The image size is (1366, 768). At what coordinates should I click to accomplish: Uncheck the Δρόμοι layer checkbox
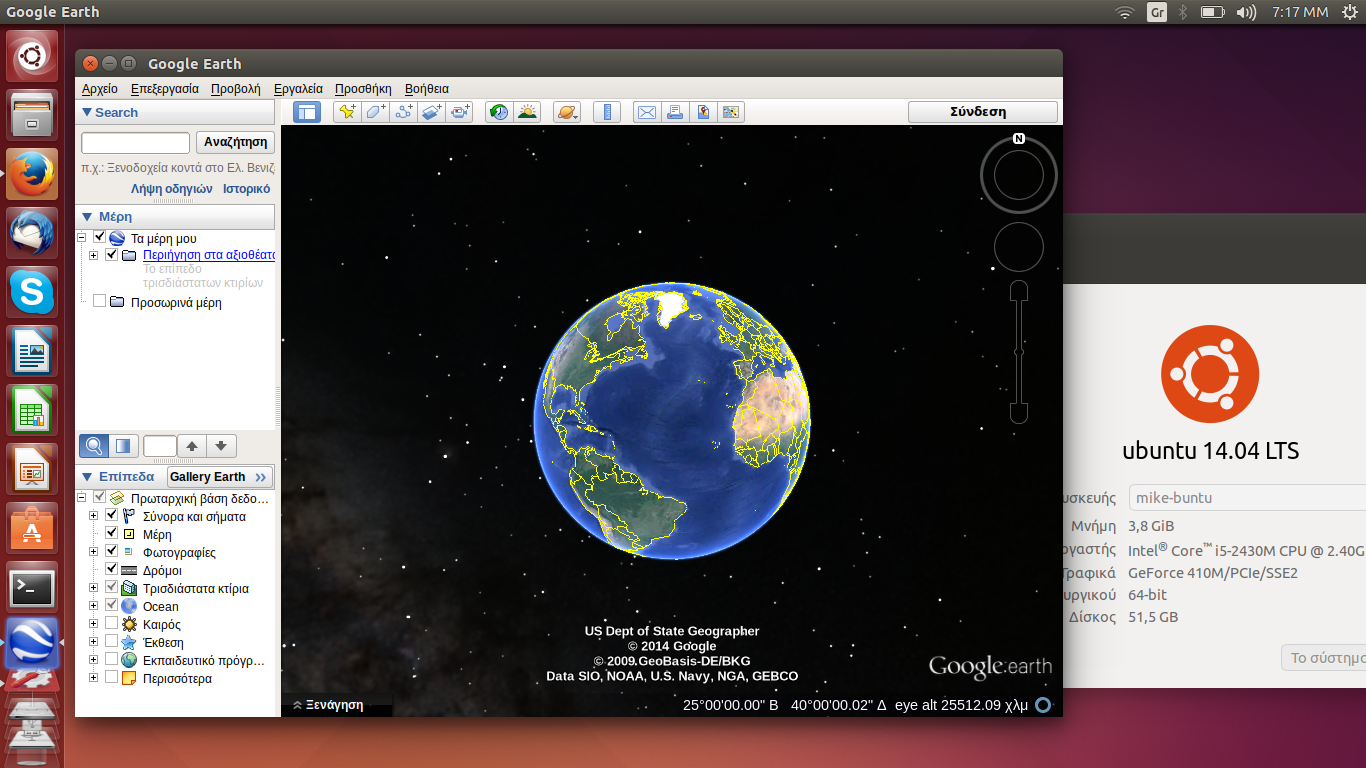[x=112, y=569]
